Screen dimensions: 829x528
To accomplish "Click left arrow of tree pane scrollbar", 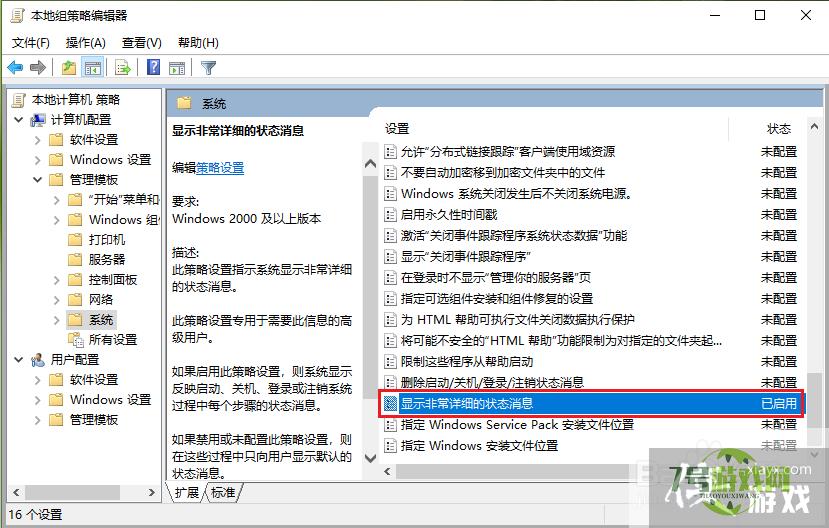I will [x=16, y=492].
